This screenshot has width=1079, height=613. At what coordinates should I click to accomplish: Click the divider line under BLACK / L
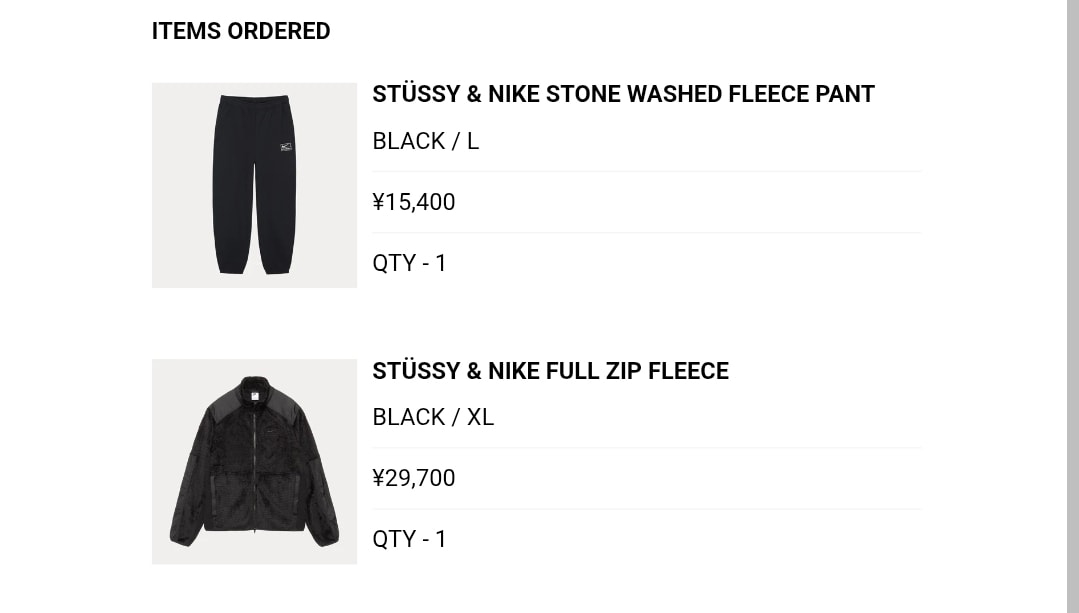pyautogui.click(x=646, y=171)
